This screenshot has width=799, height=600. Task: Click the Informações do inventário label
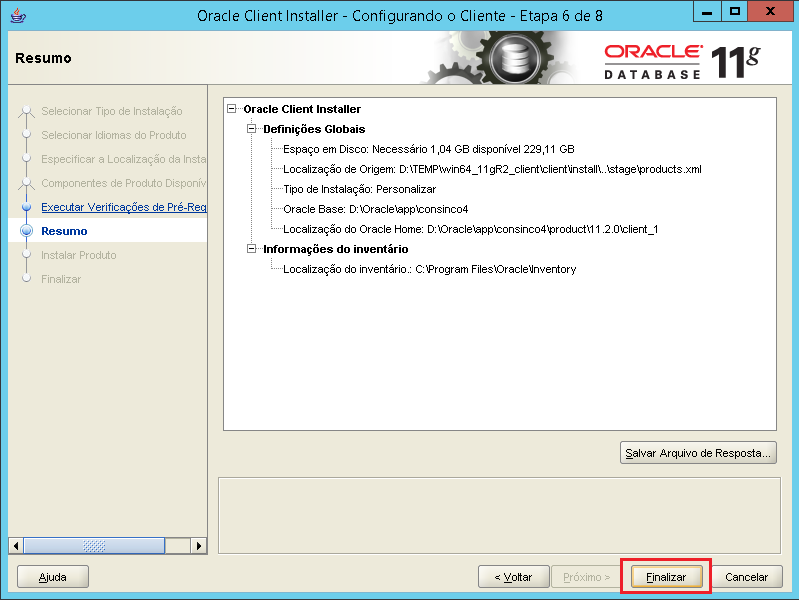[x=335, y=249]
